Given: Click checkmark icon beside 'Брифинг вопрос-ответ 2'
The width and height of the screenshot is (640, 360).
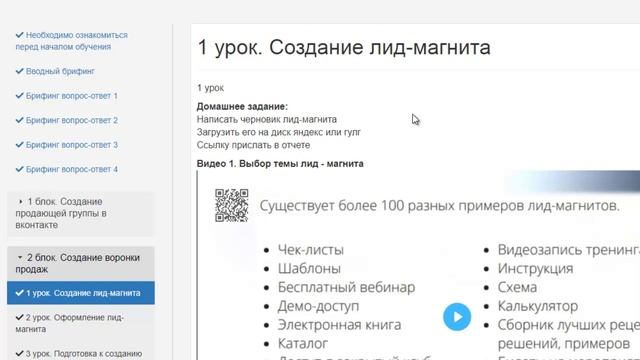Looking at the screenshot, I should point(20,120).
